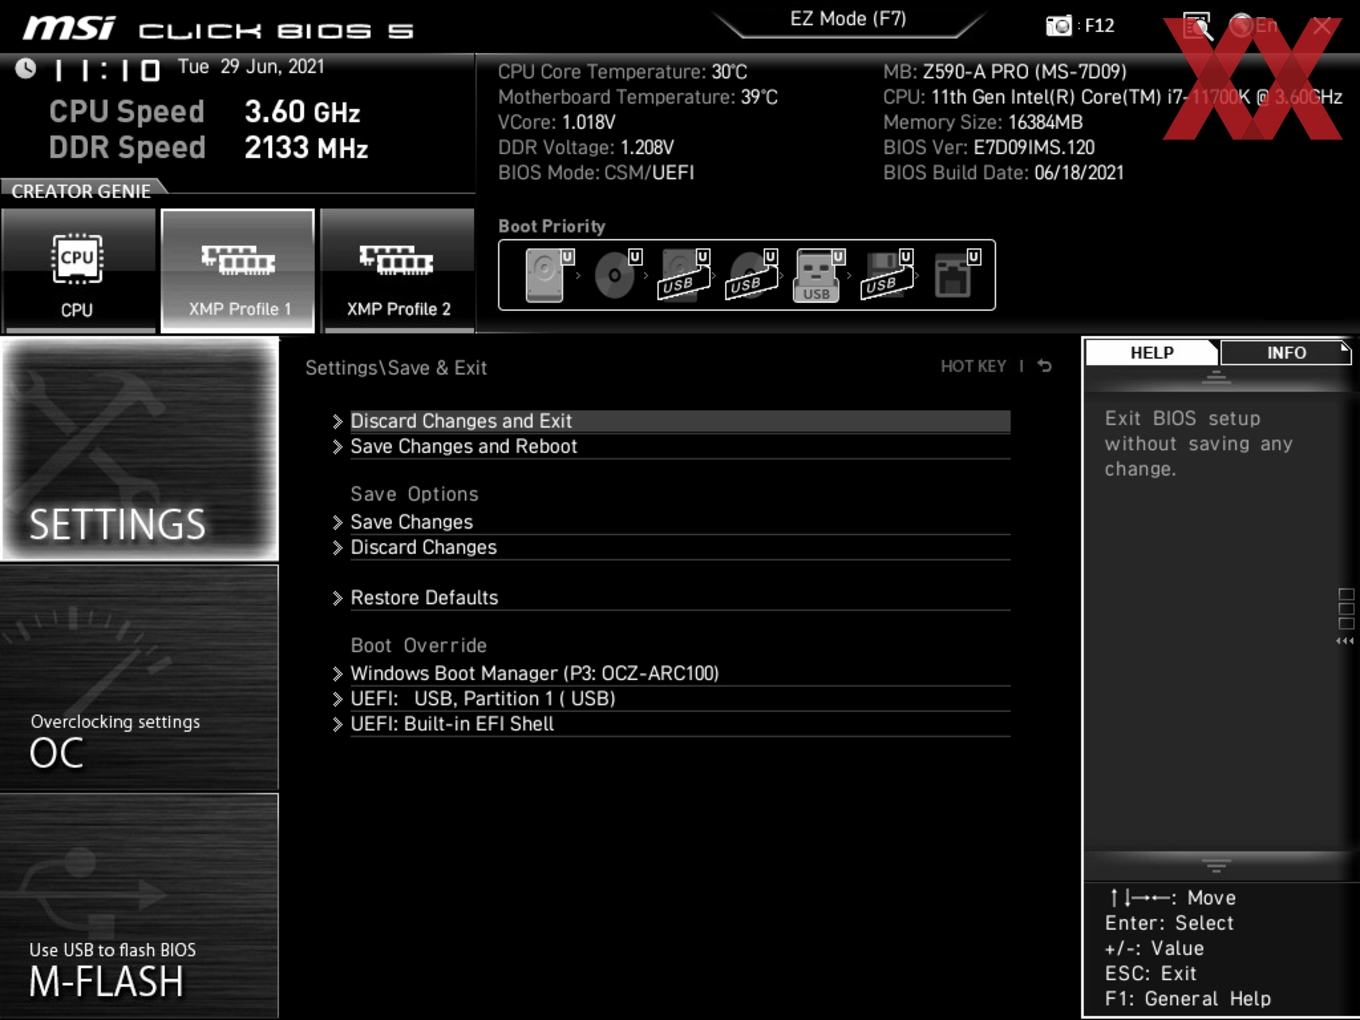The image size is (1360, 1020).
Task: Open the HOT KEY menu
Action: (x=973, y=366)
